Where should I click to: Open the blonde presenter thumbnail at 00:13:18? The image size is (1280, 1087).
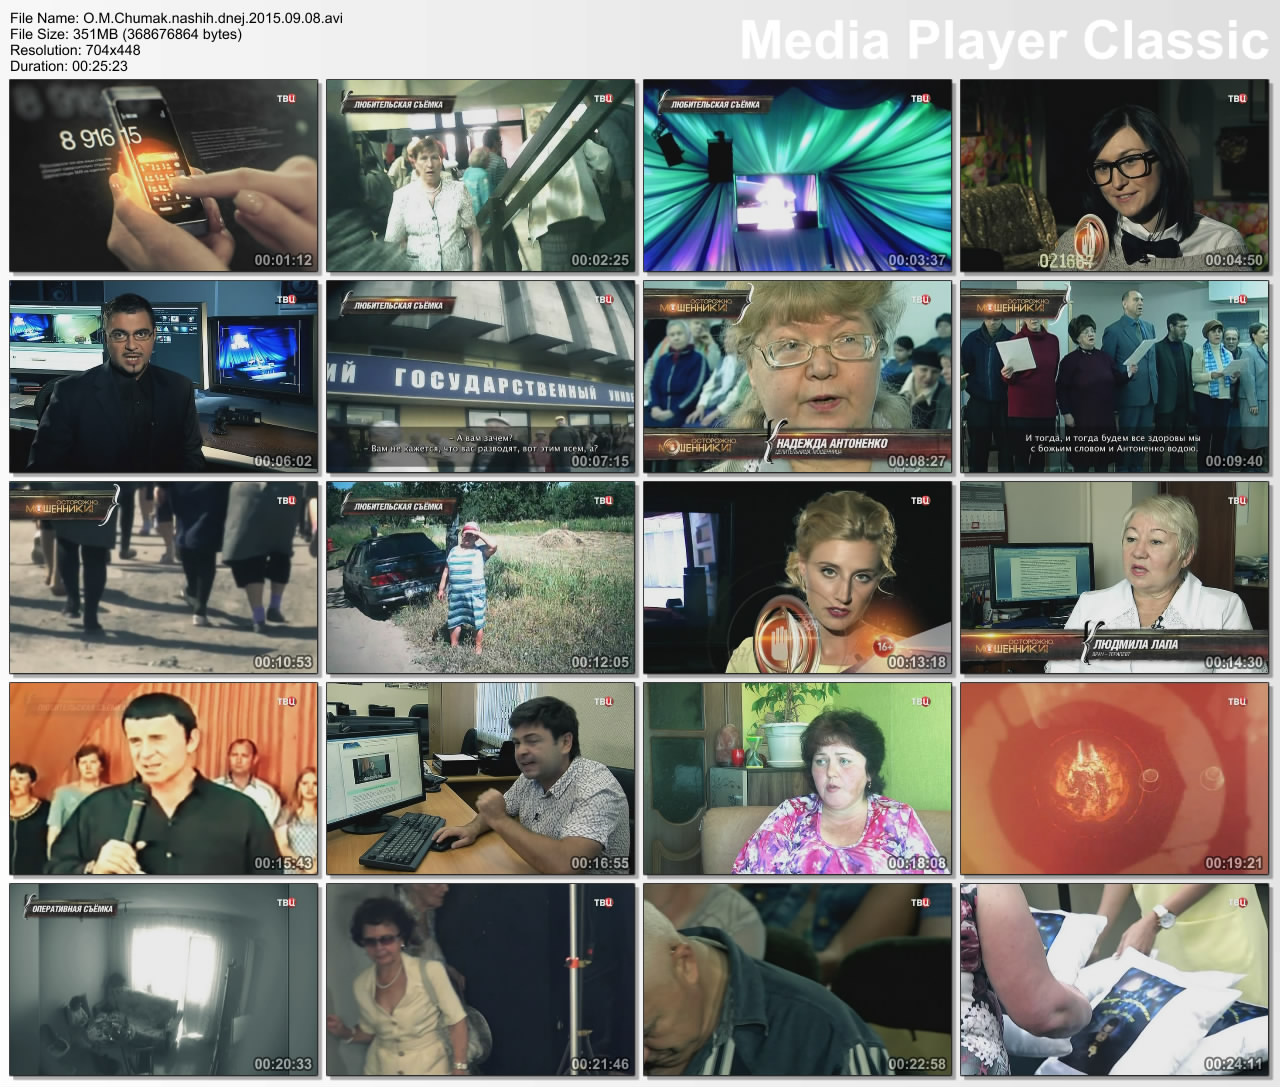(797, 578)
